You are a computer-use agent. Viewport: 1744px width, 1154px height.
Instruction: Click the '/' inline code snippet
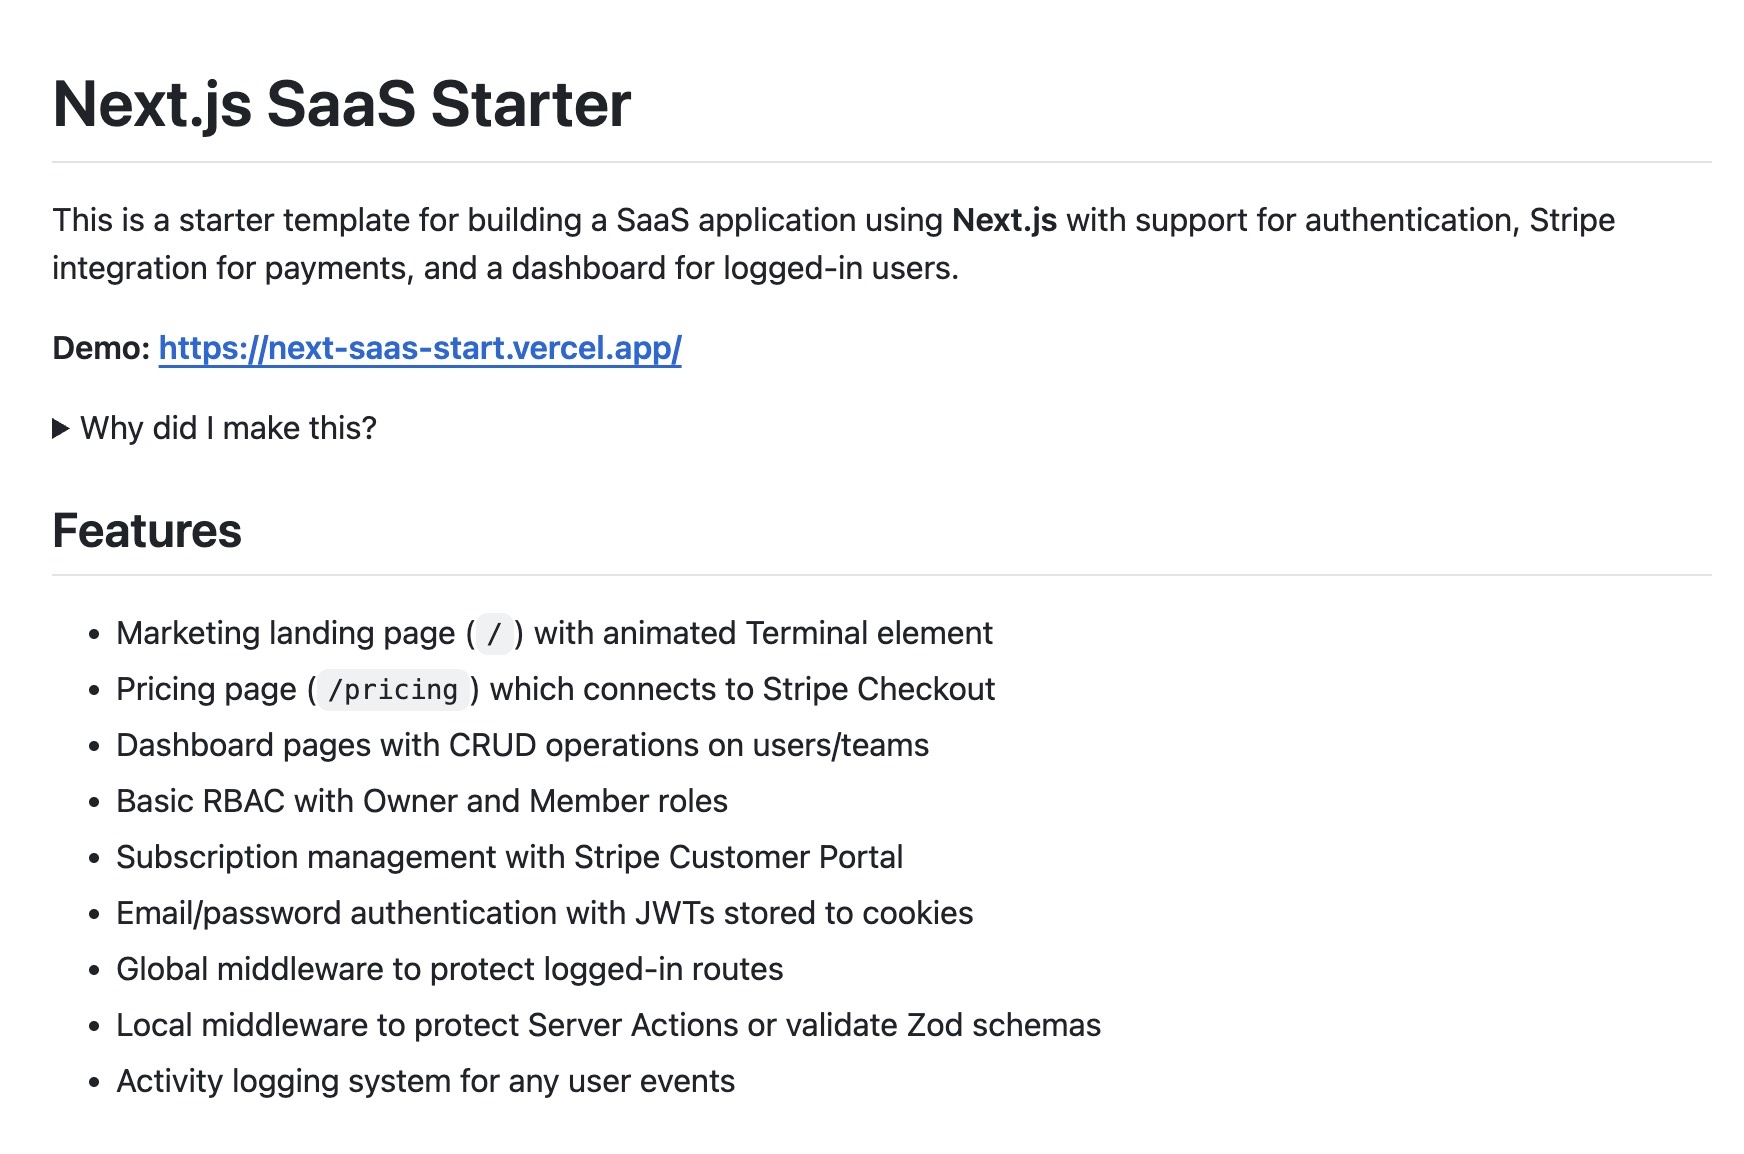click(494, 634)
